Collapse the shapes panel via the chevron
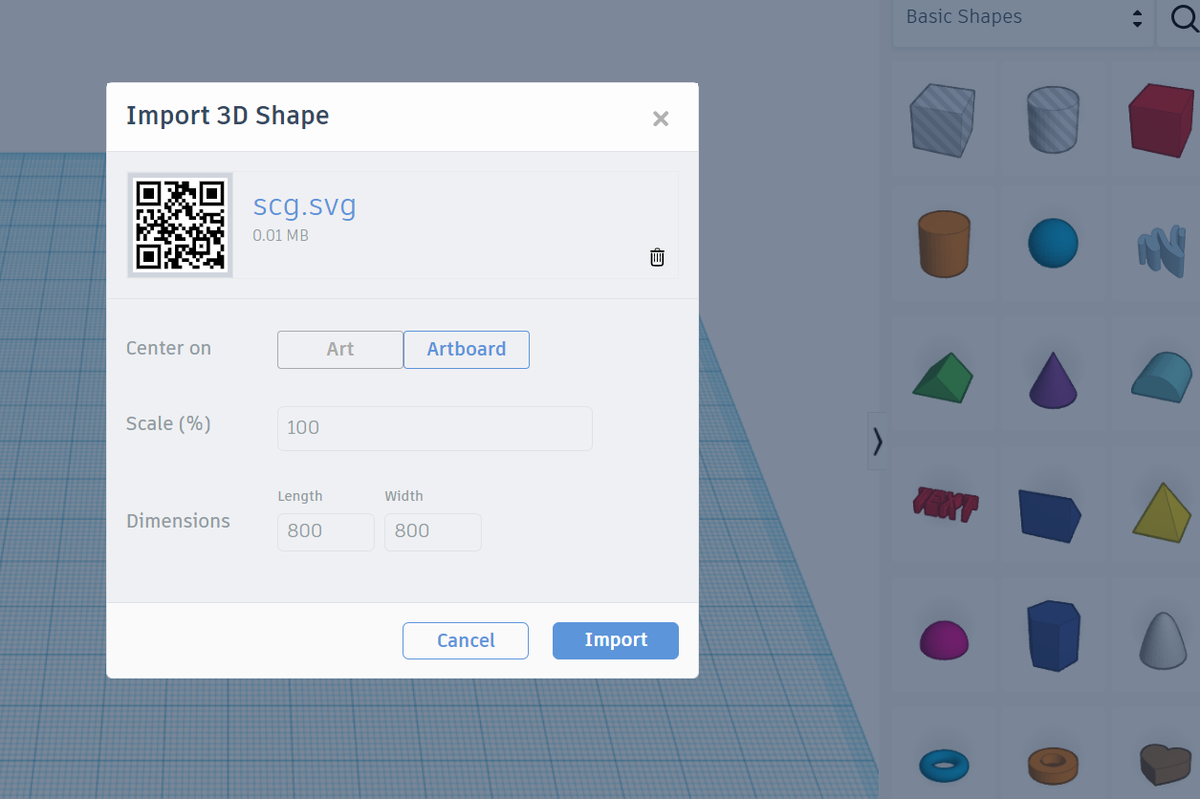Image resolution: width=1200 pixels, height=799 pixels. point(876,441)
